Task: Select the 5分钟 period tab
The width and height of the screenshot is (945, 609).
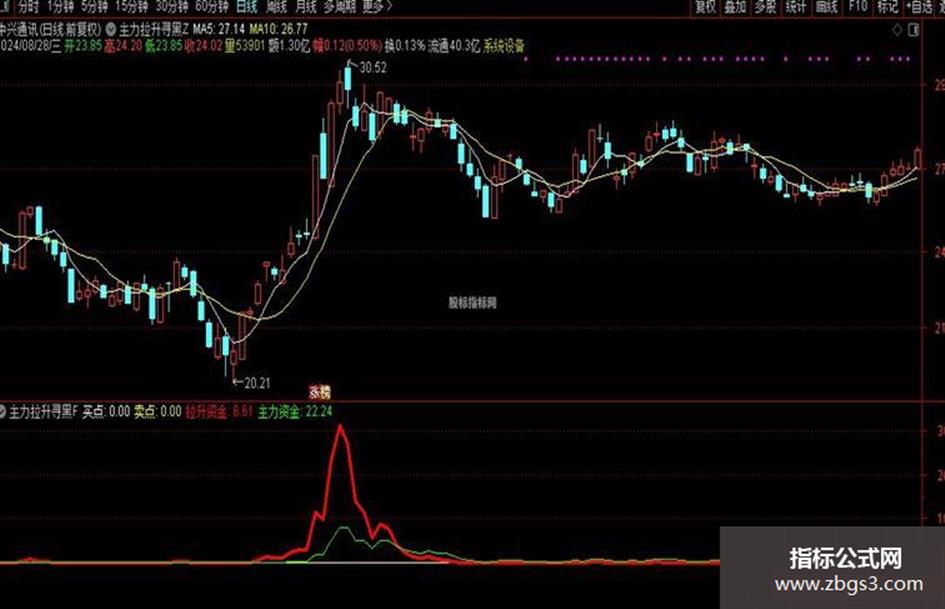Action: [x=94, y=7]
